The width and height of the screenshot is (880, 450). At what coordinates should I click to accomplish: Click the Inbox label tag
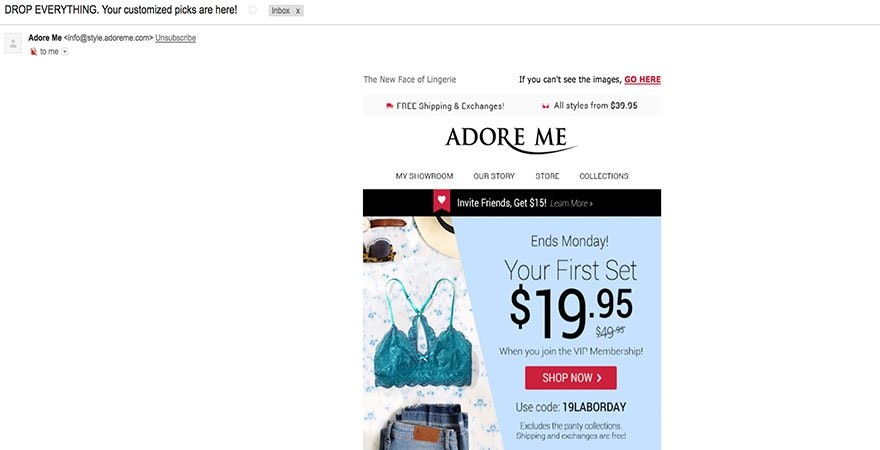[x=281, y=11]
